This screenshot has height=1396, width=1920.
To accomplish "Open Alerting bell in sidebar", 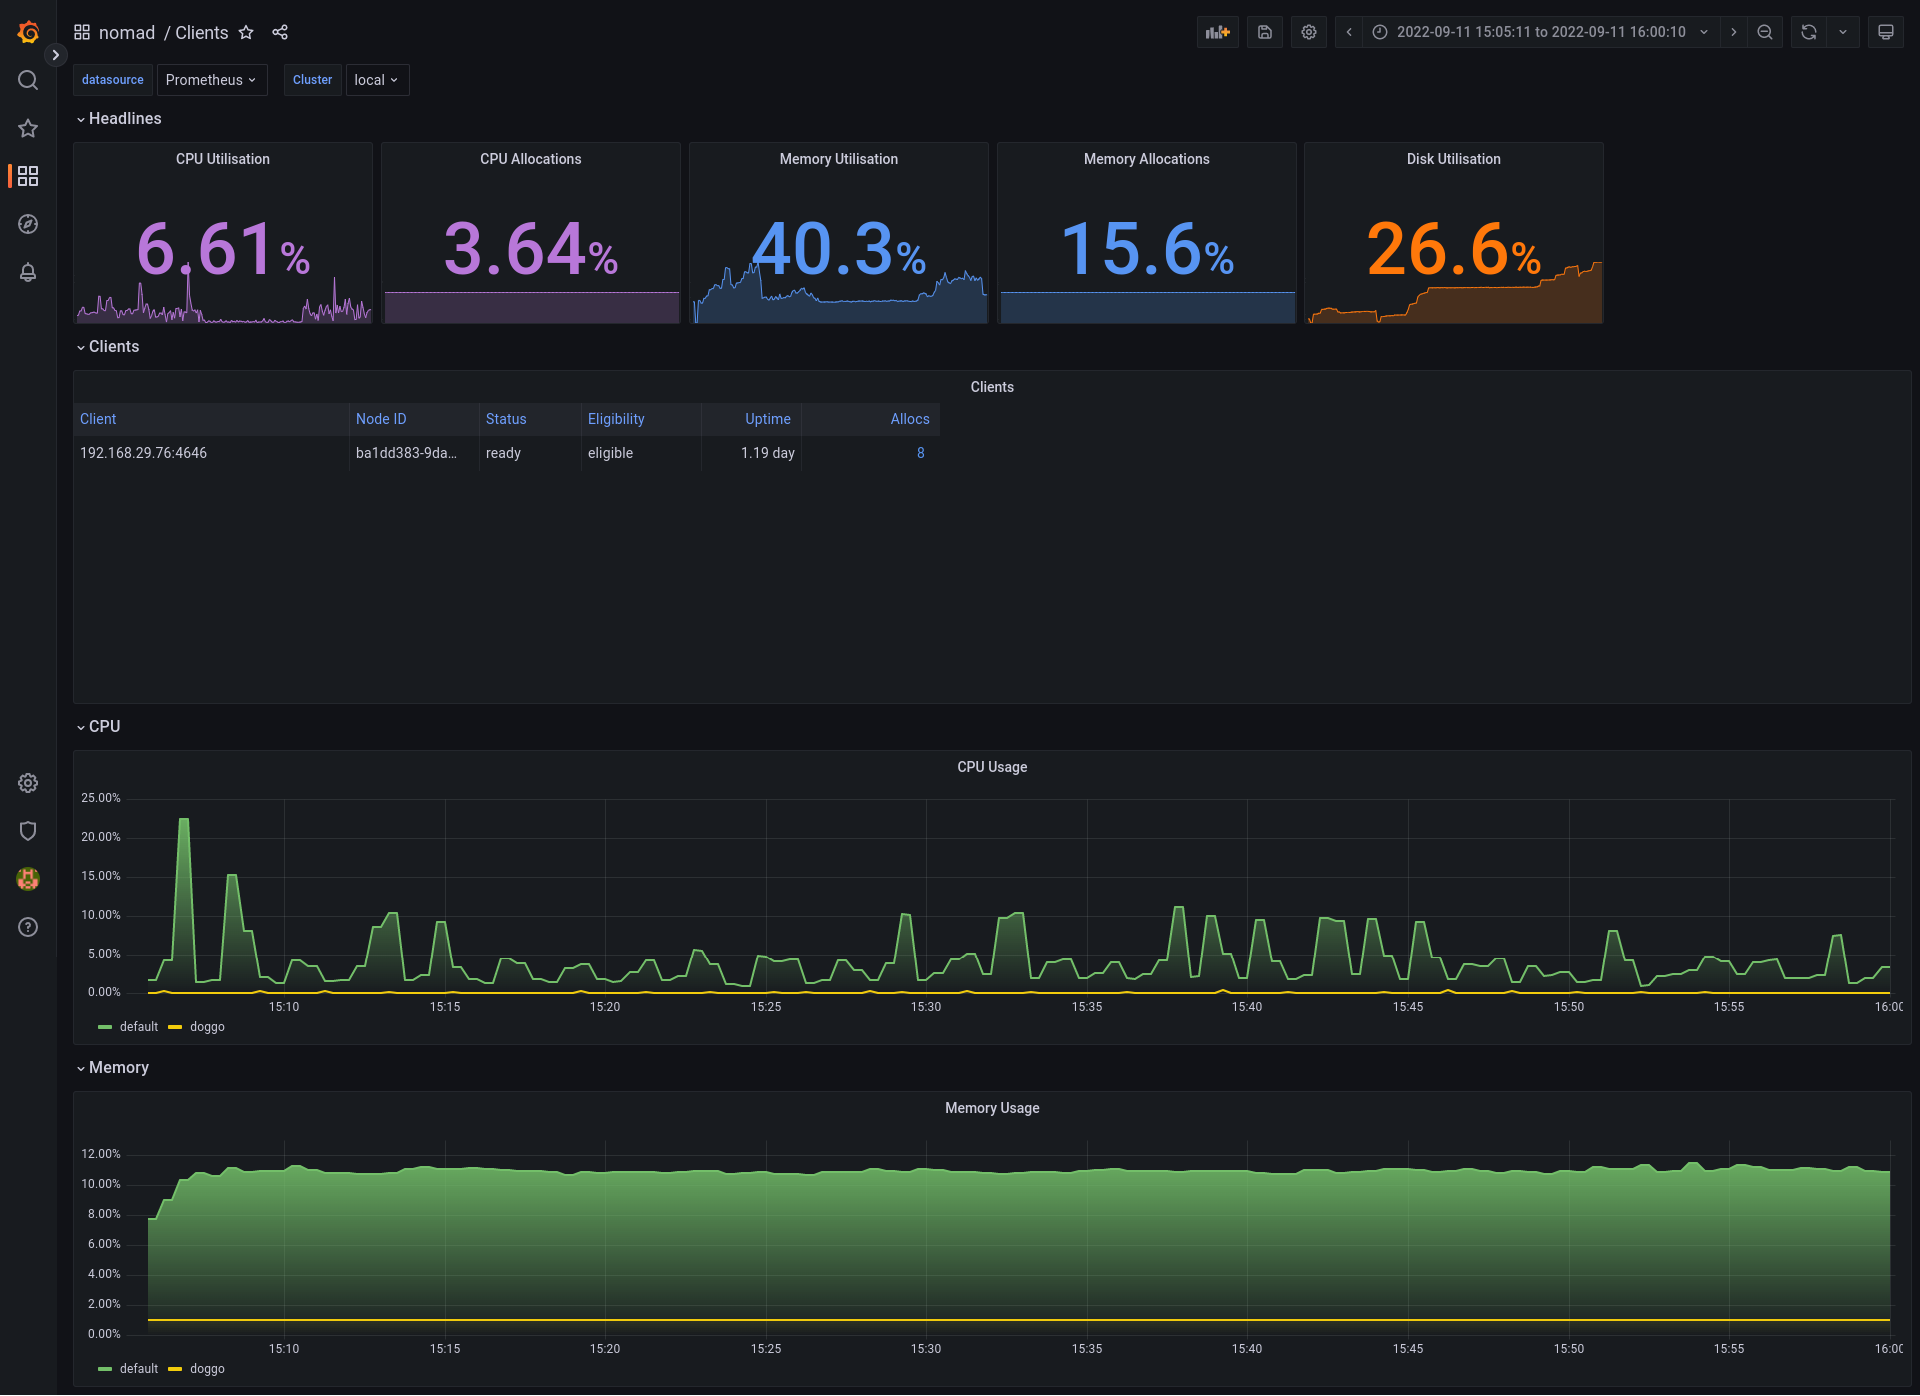I will [28, 272].
